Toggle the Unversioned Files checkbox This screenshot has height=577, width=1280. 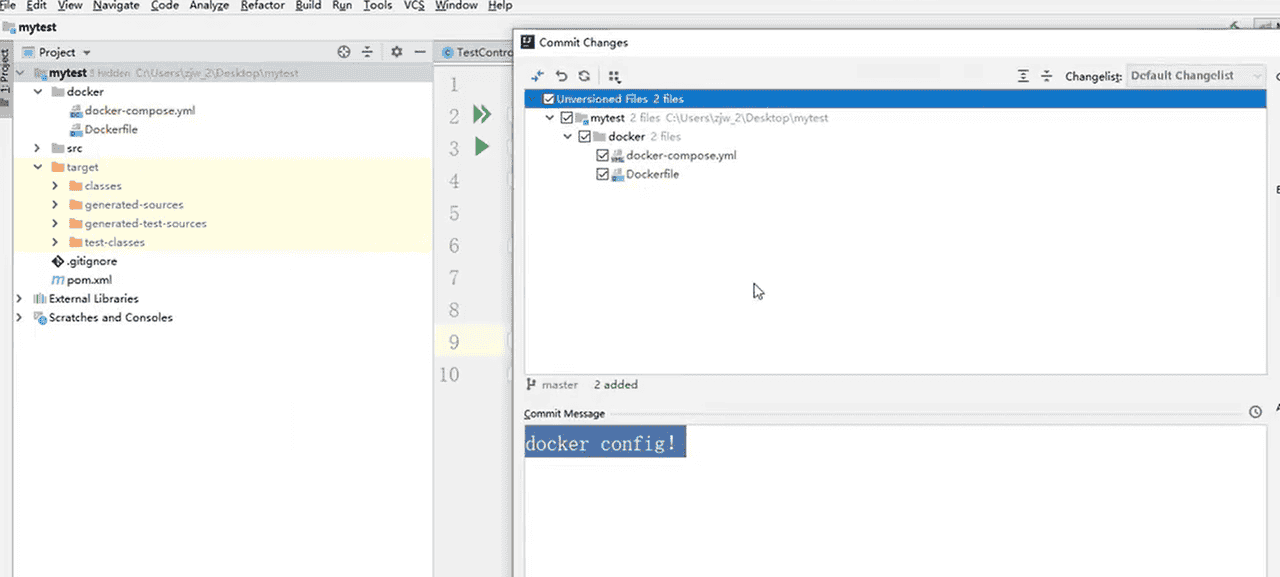pyautogui.click(x=548, y=98)
